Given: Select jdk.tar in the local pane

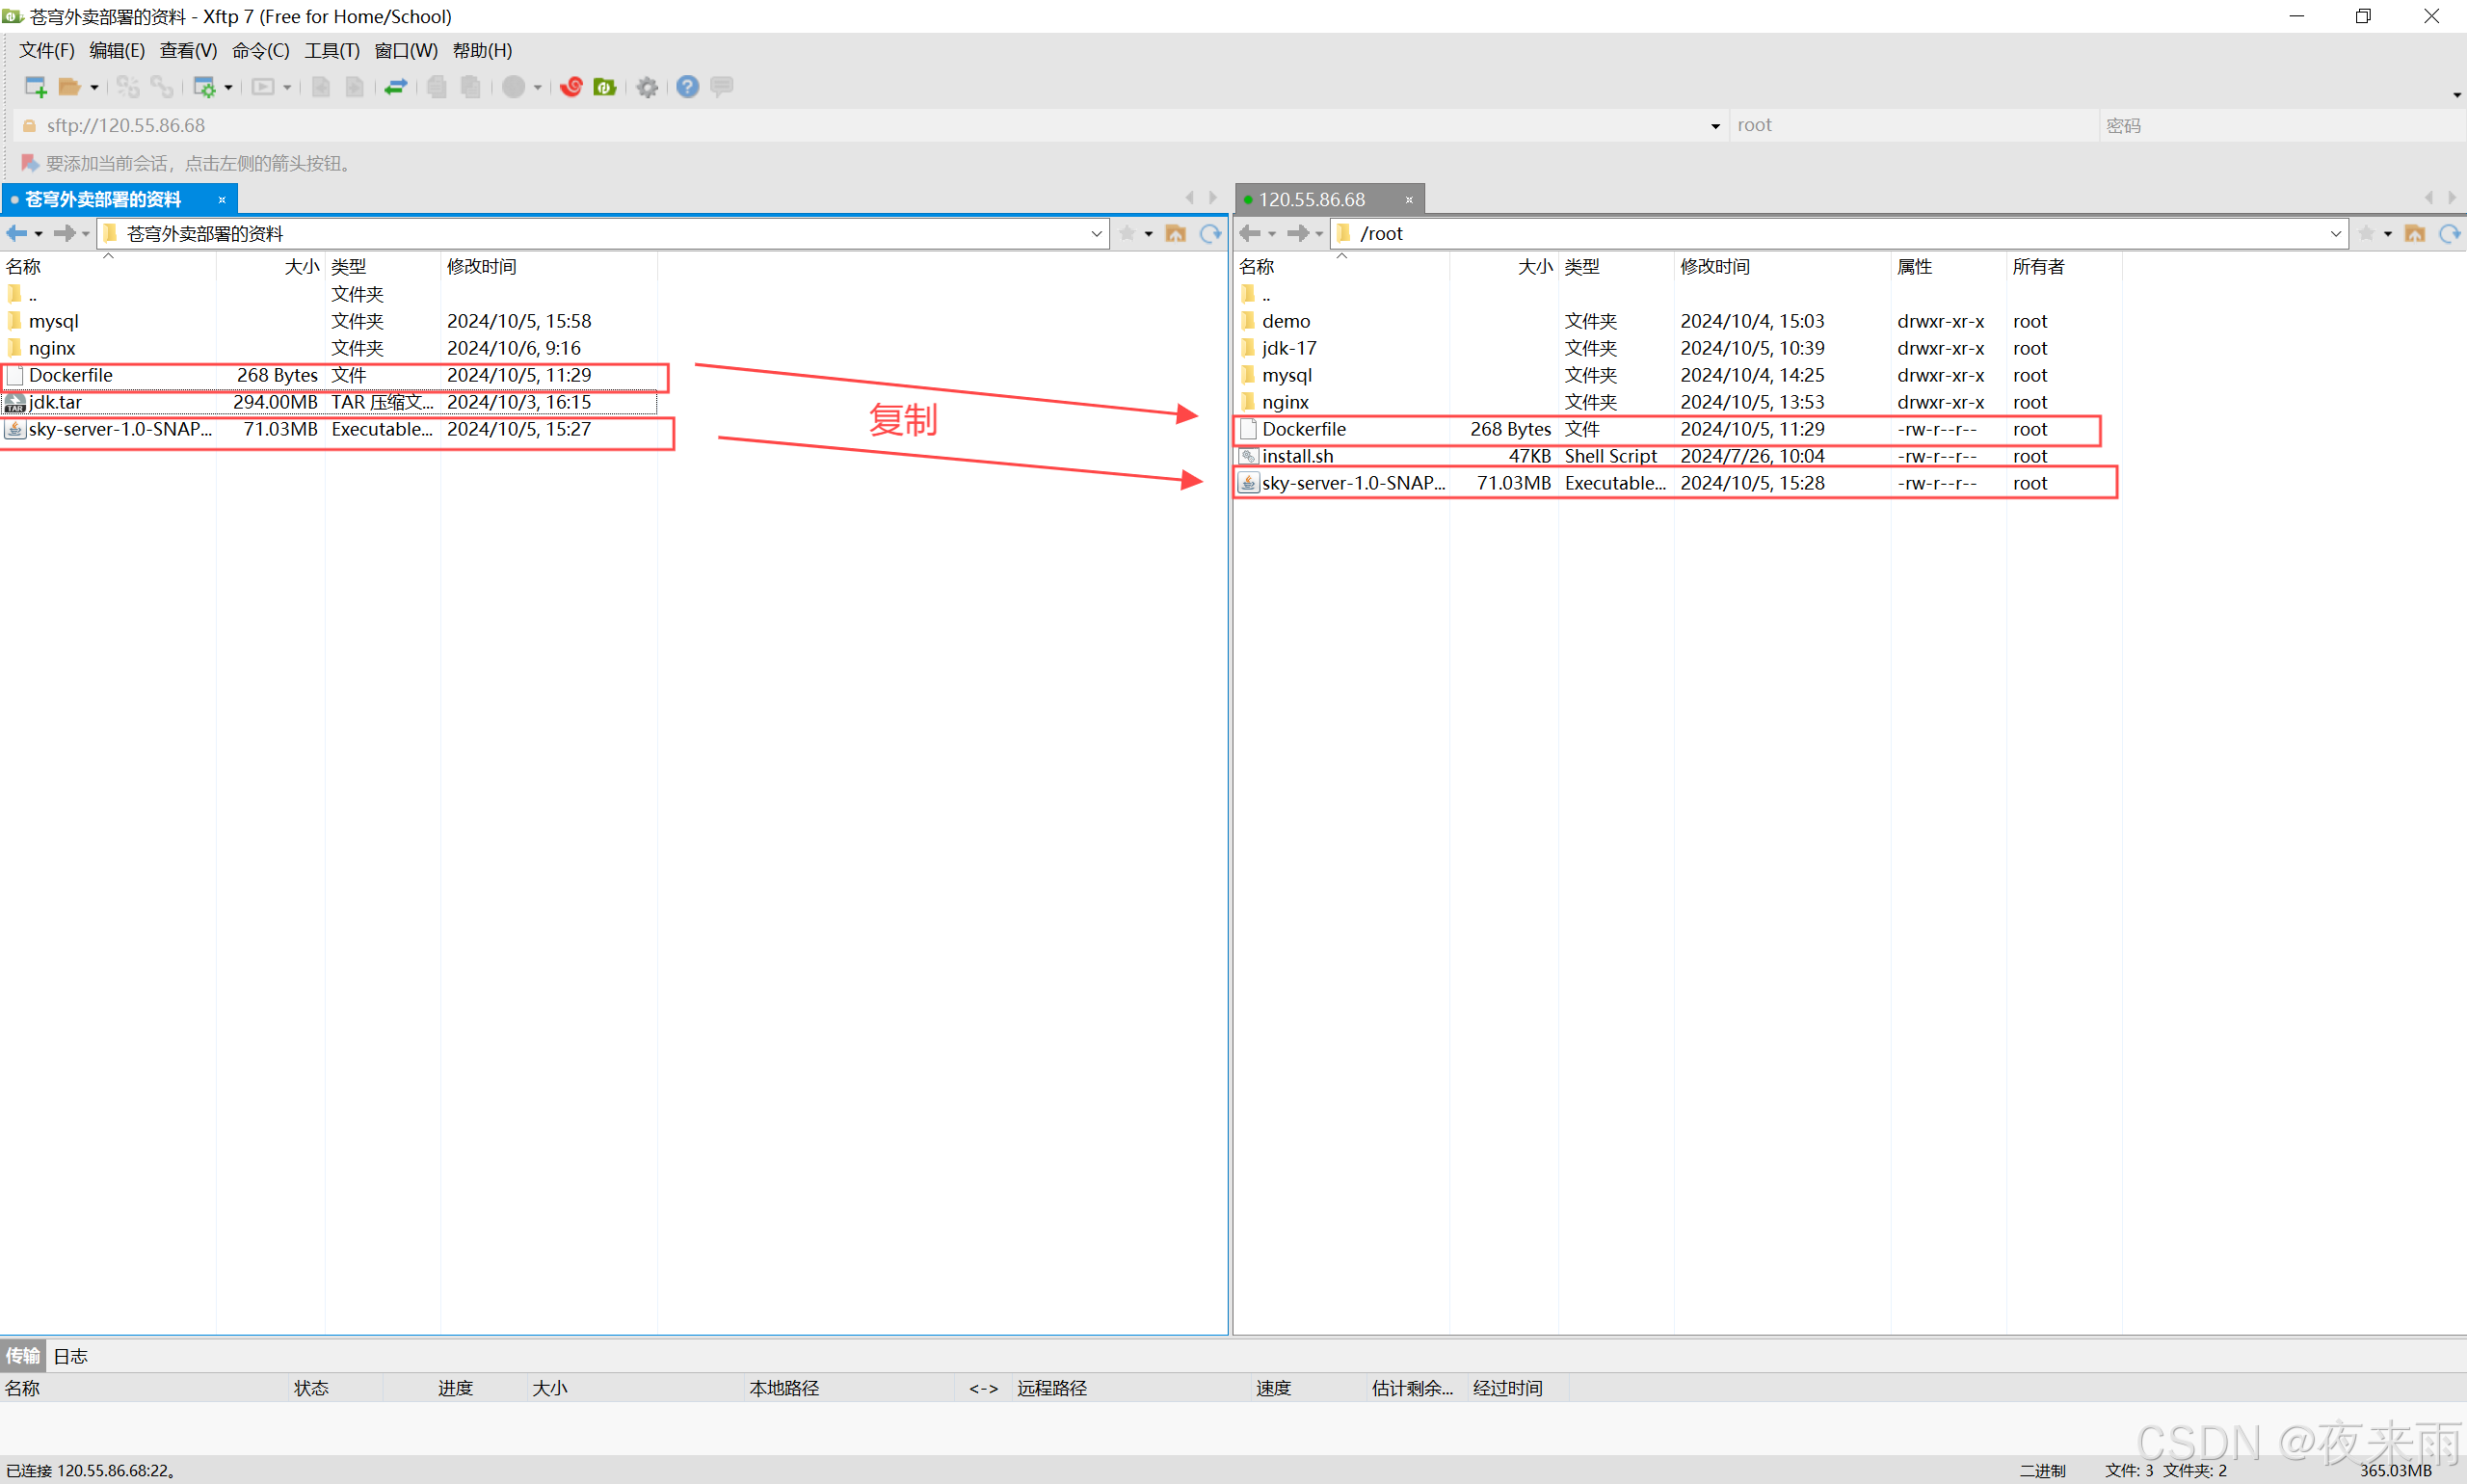Looking at the screenshot, I should pyautogui.click(x=55, y=402).
